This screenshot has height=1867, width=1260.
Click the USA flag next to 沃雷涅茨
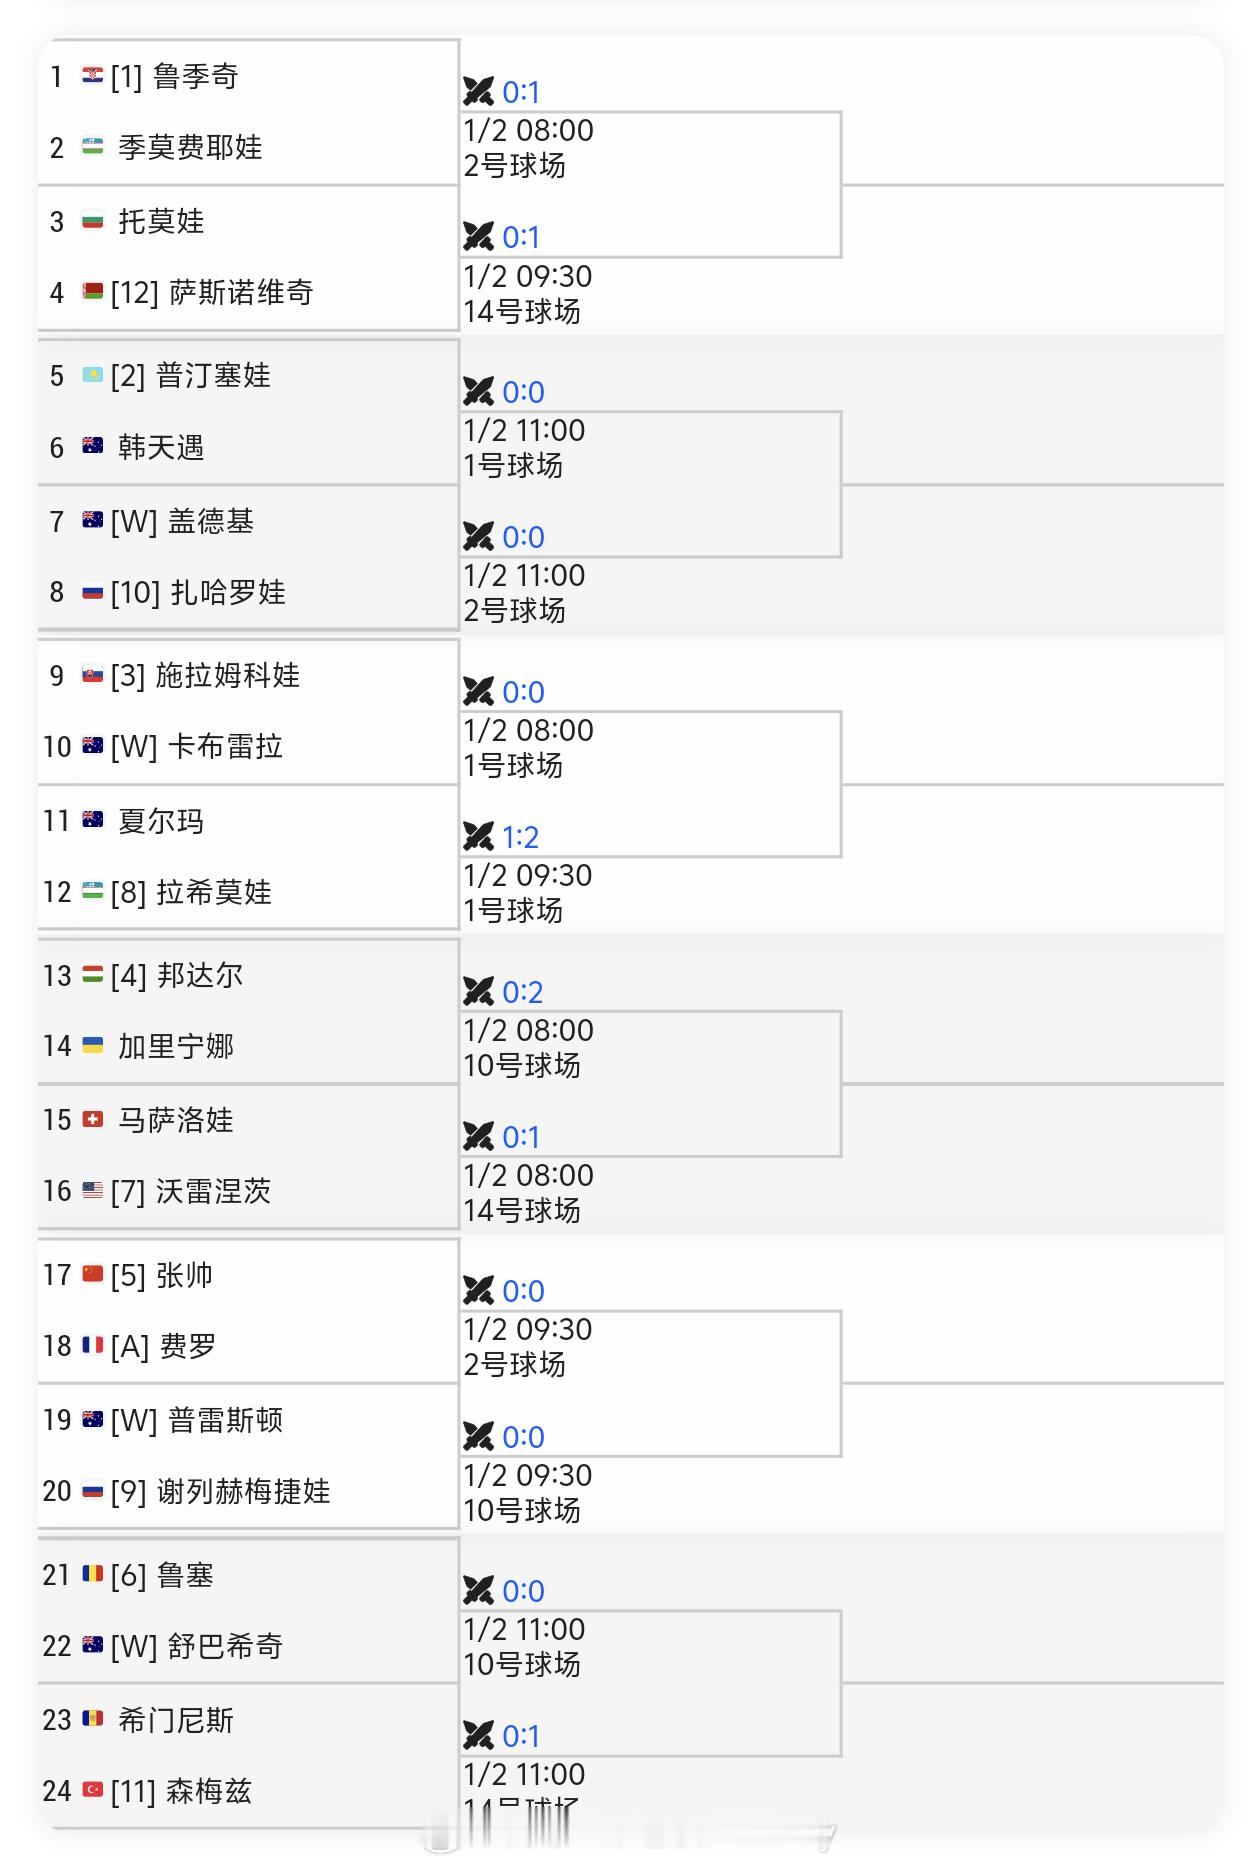(x=94, y=1191)
